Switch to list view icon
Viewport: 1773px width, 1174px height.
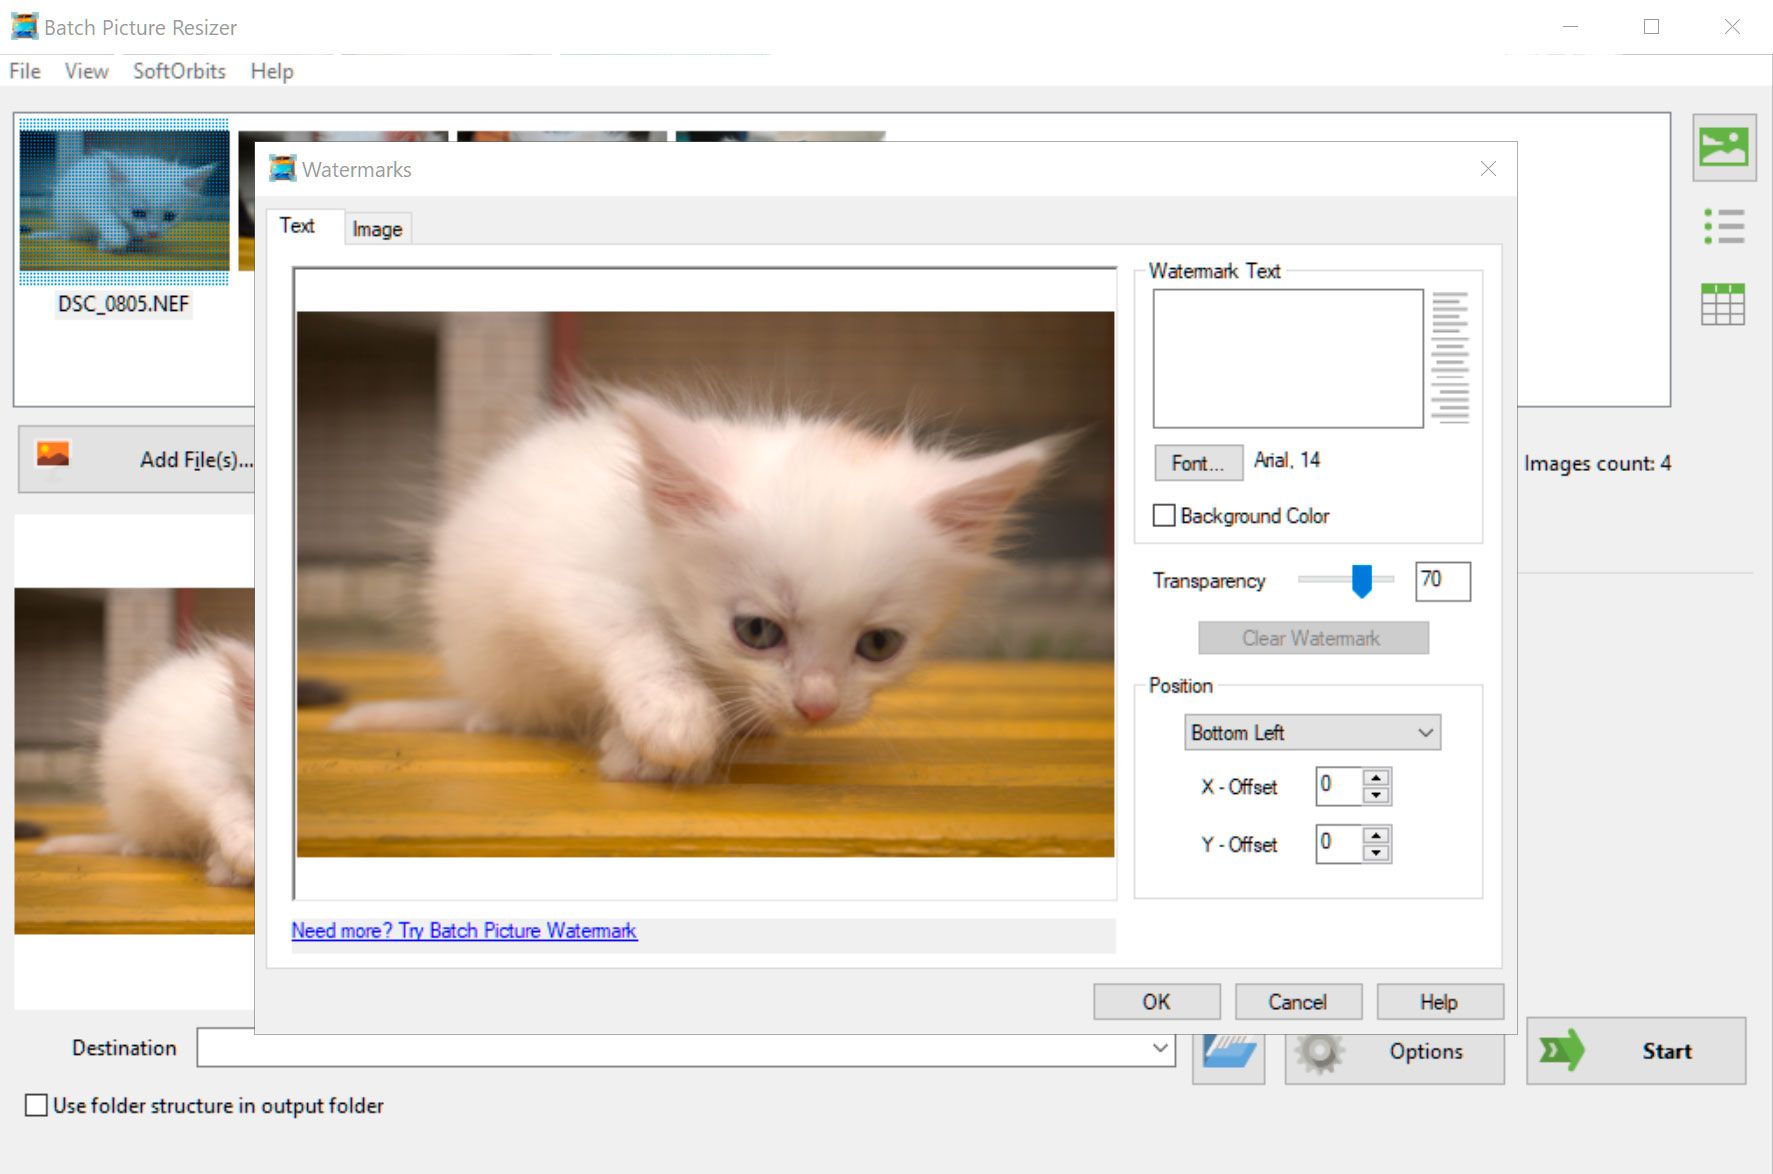click(x=1723, y=226)
